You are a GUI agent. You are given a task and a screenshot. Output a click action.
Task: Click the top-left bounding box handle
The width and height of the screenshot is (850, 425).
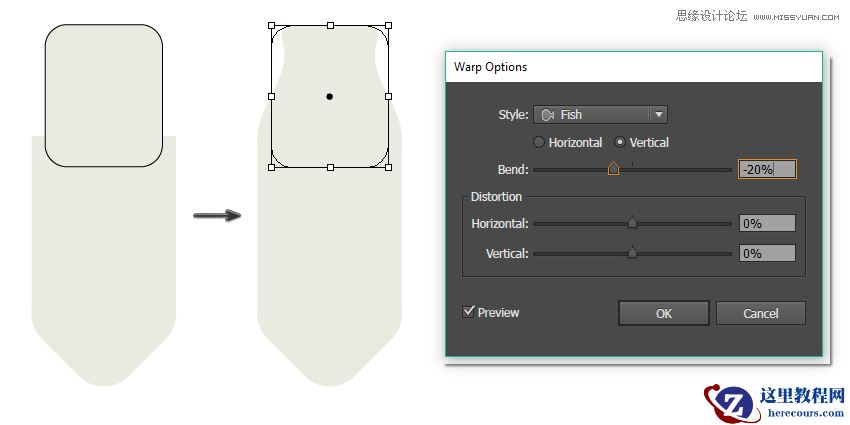click(272, 25)
